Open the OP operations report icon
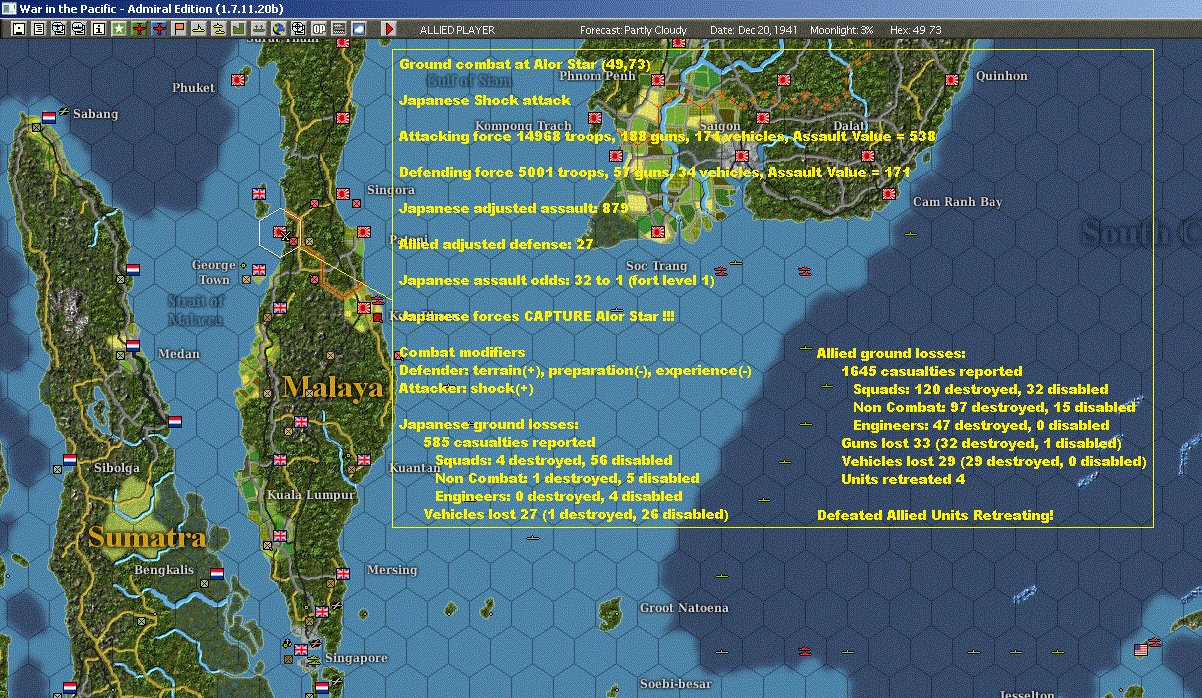The width and height of the screenshot is (1202, 698). pyautogui.click(x=318, y=29)
